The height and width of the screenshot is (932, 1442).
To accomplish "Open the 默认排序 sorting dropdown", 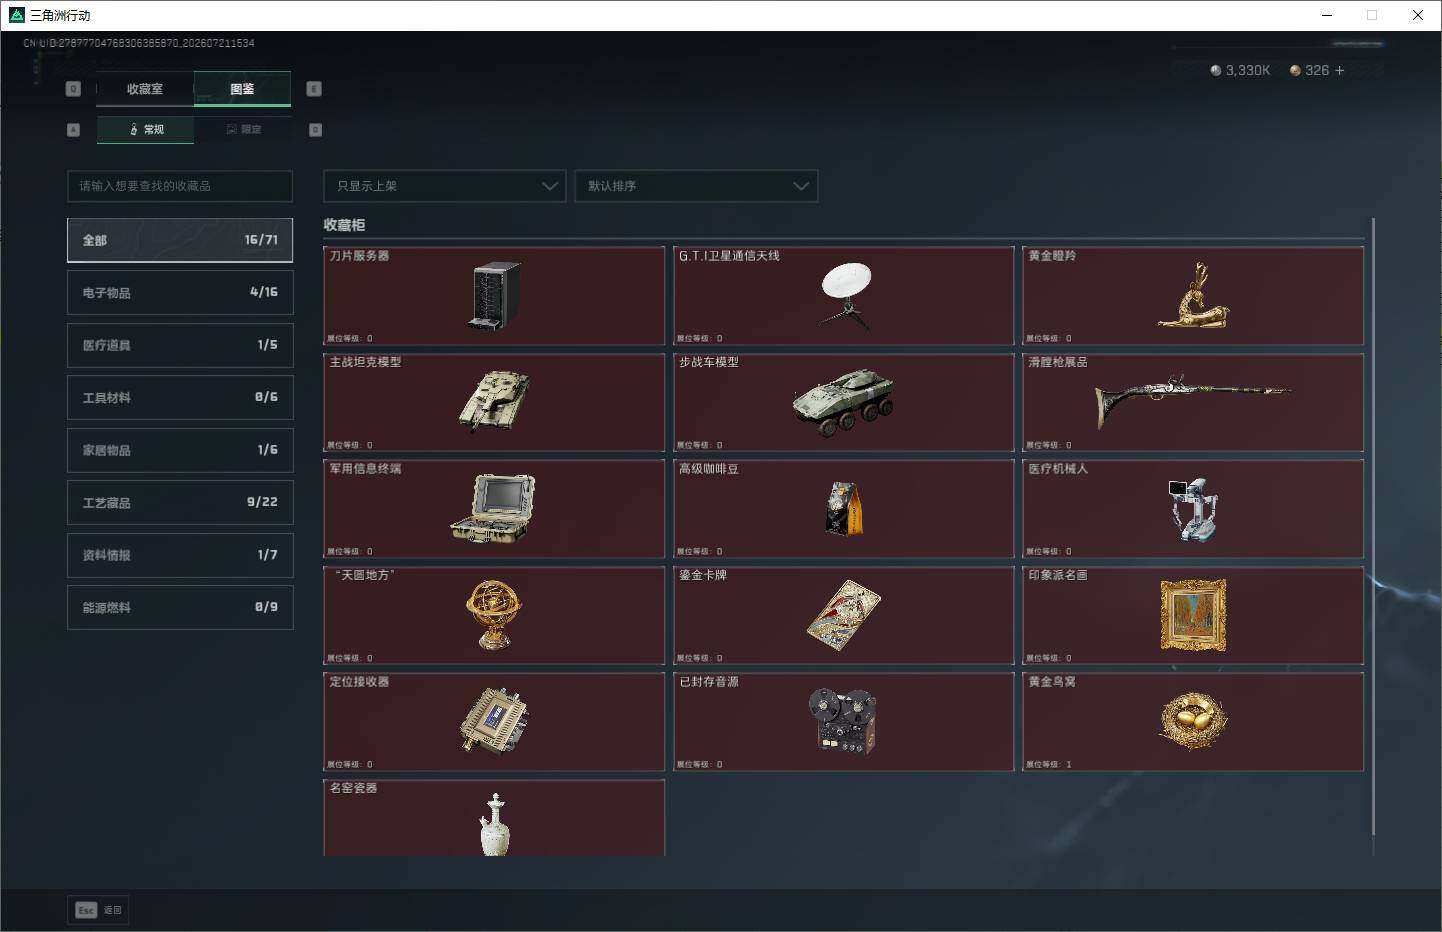I will [696, 186].
